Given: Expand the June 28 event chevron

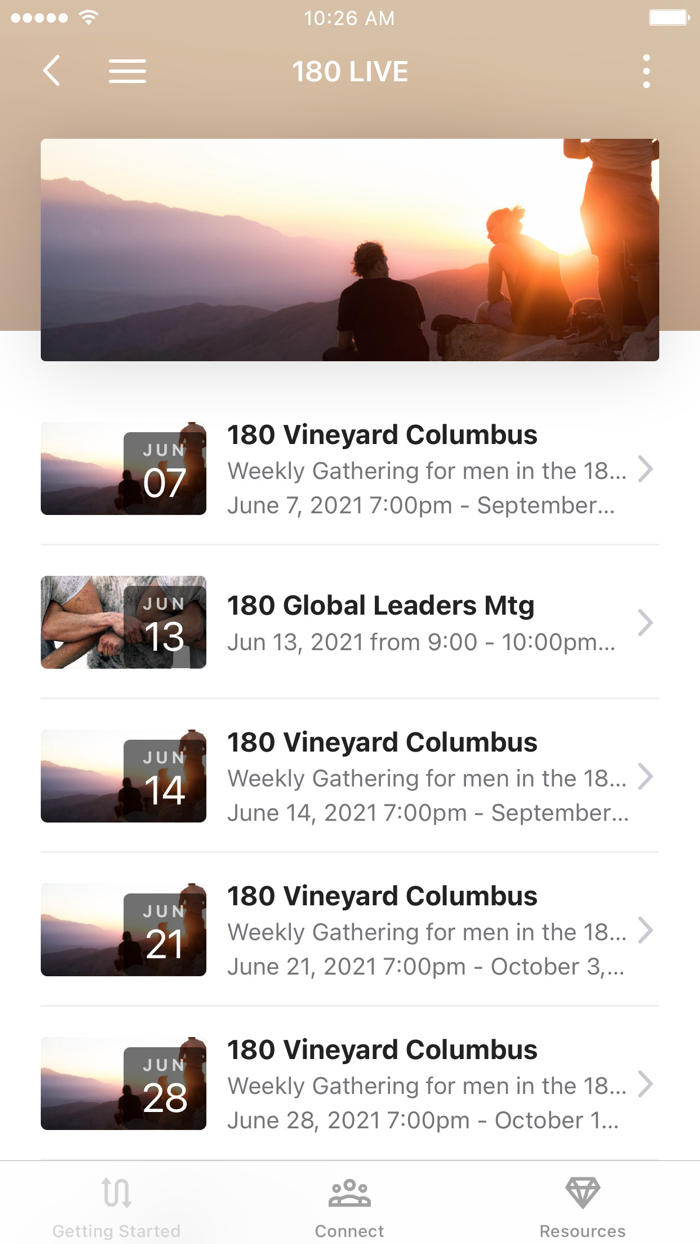Looking at the screenshot, I should tap(646, 1085).
